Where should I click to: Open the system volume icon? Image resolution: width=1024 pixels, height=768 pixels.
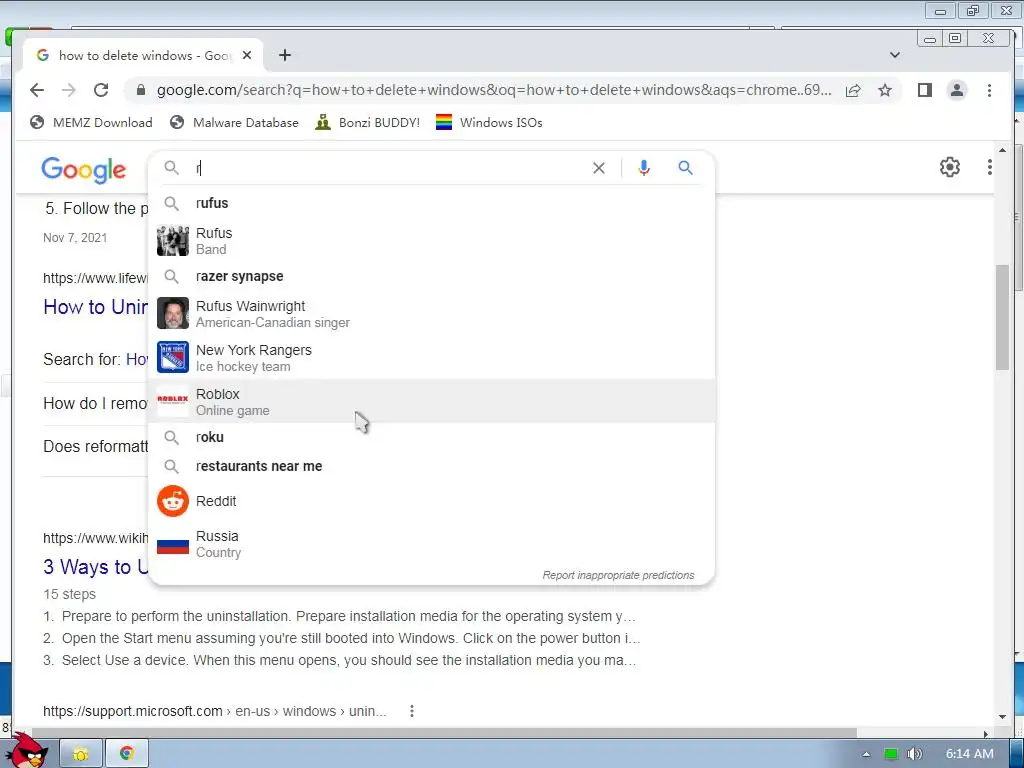[x=914, y=754]
